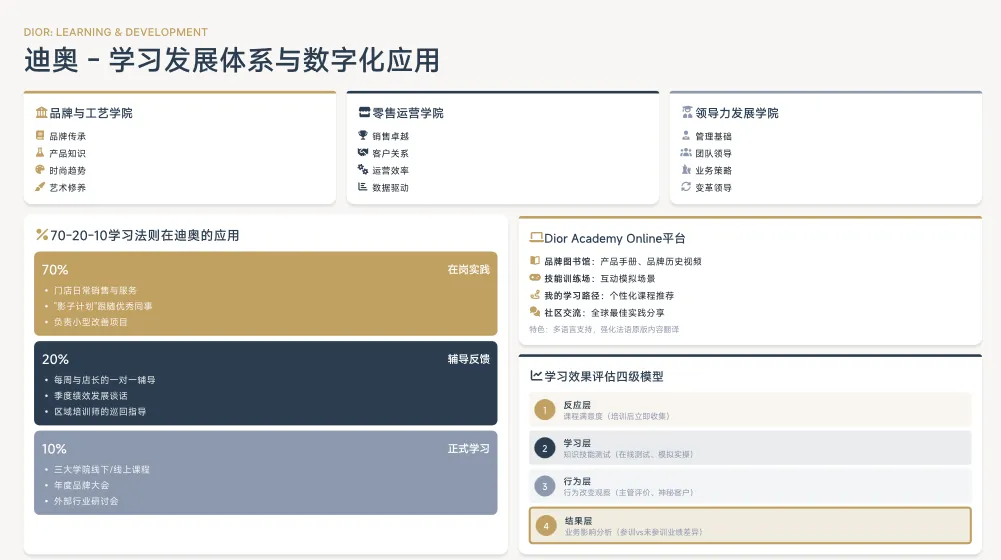Click the bullet 三大学院线下/线上课程

102,469
